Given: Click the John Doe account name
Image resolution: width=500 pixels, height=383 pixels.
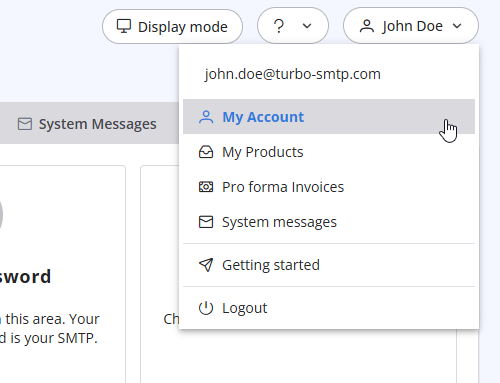Looking at the screenshot, I should [x=412, y=26].
